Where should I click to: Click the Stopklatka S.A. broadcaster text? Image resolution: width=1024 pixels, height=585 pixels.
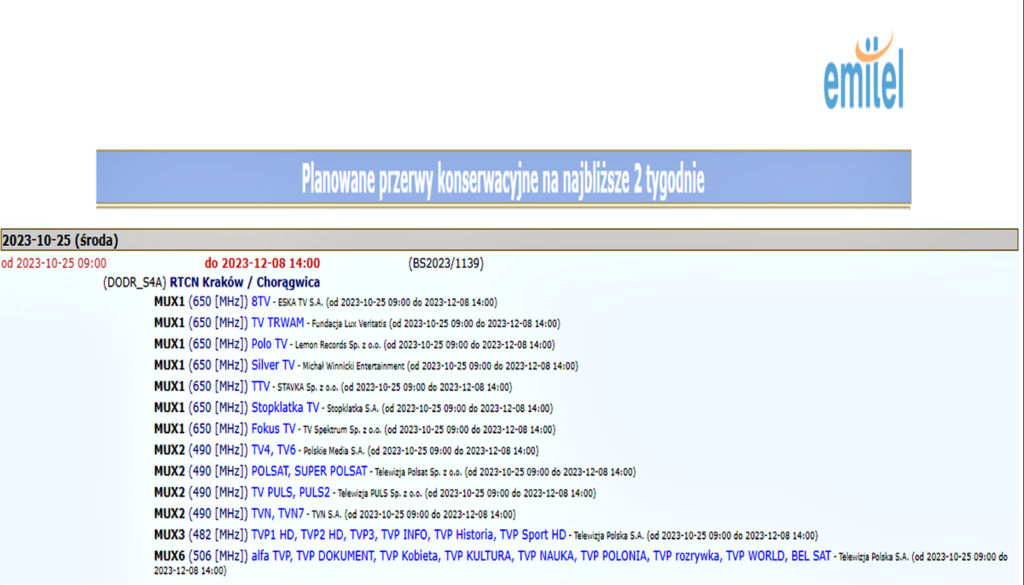coord(353,409)
